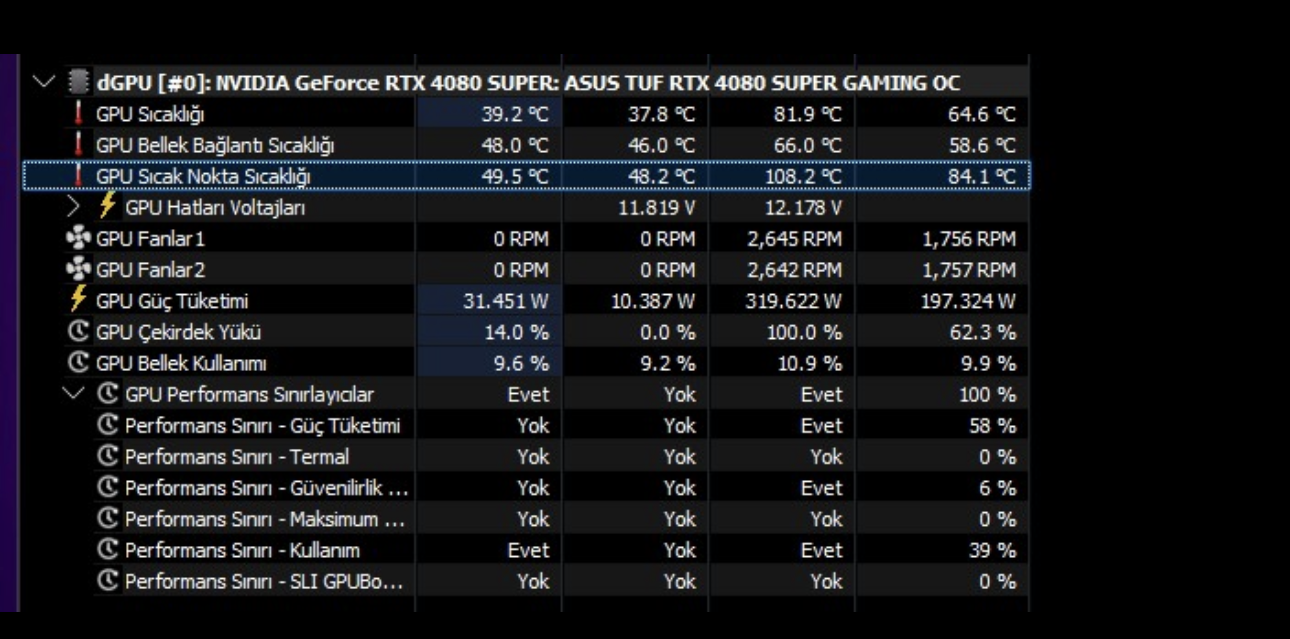Click the 319.622 W maximum power value
This screenshot has width=1290, height=639.
(794, 301)
